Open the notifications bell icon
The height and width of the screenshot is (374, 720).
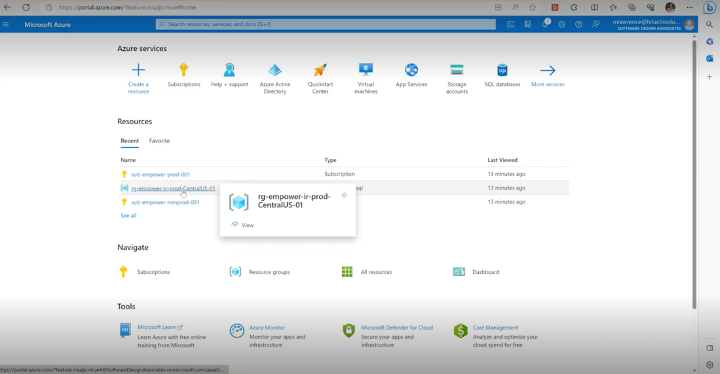coord(545,24)
